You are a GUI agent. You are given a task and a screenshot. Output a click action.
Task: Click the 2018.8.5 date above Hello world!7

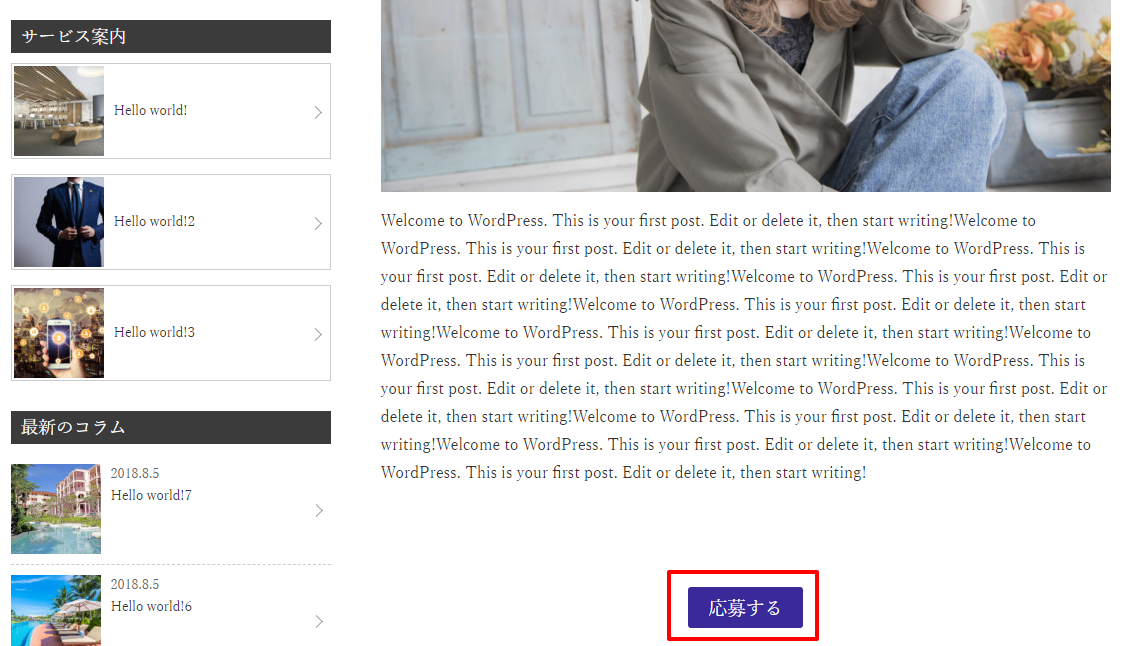135,474
